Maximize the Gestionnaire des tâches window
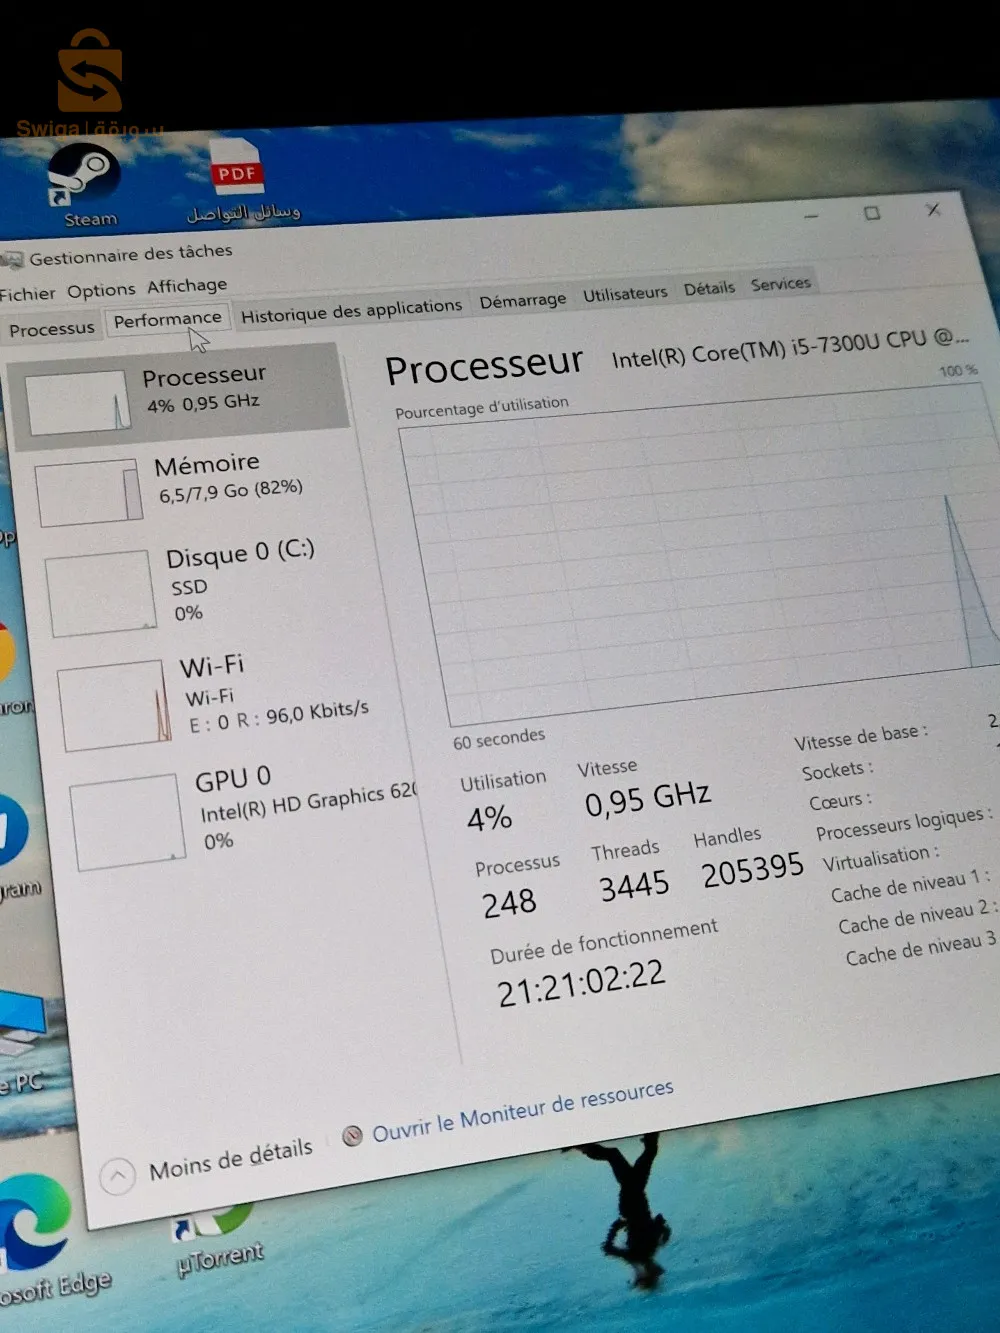 click(871, 213)
